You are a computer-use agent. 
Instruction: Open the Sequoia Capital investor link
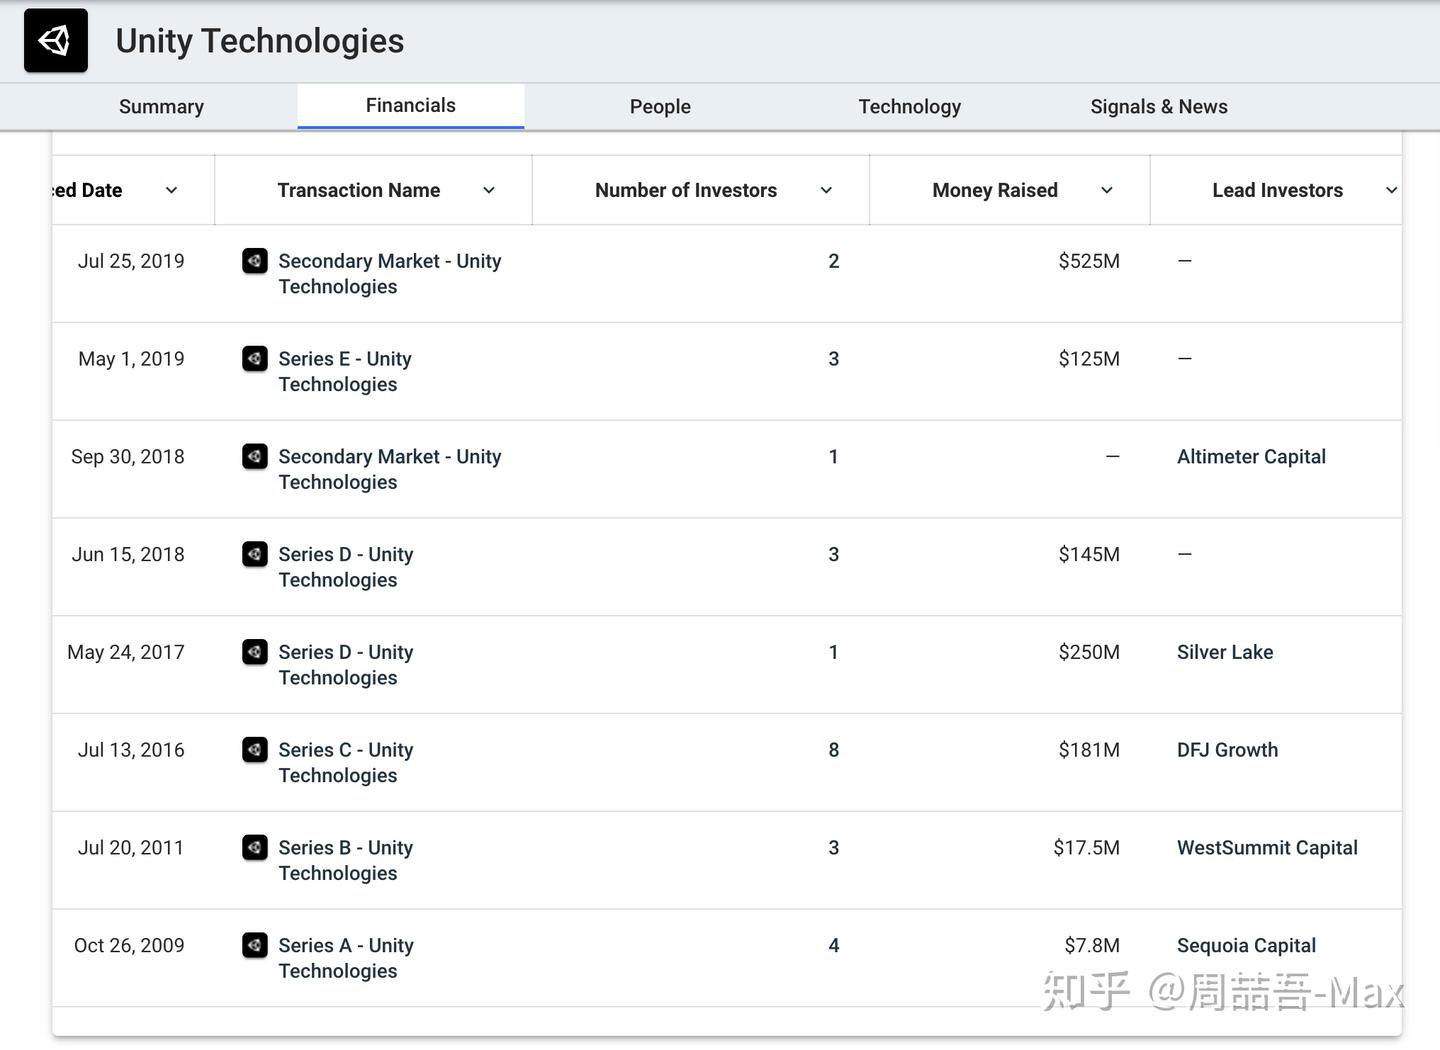click(1246, 946)
